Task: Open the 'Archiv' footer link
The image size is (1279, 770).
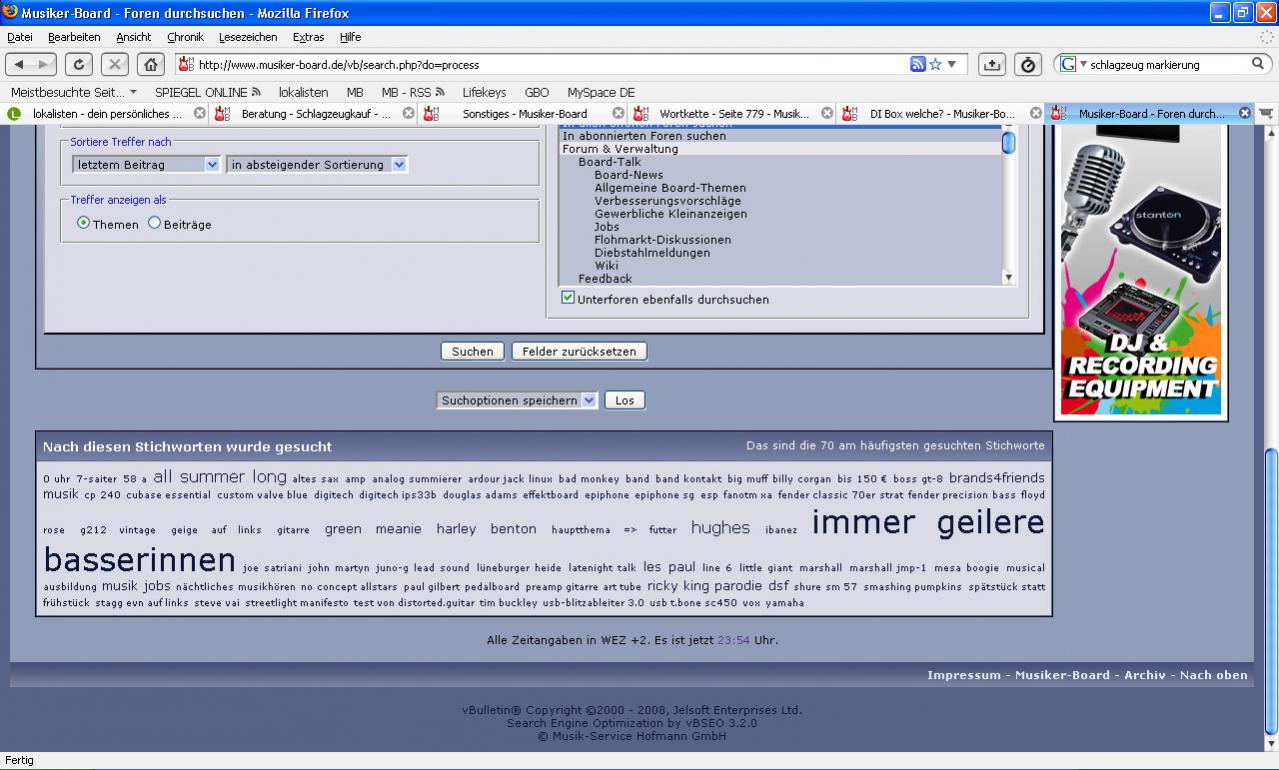Action: coord(1144,675)
